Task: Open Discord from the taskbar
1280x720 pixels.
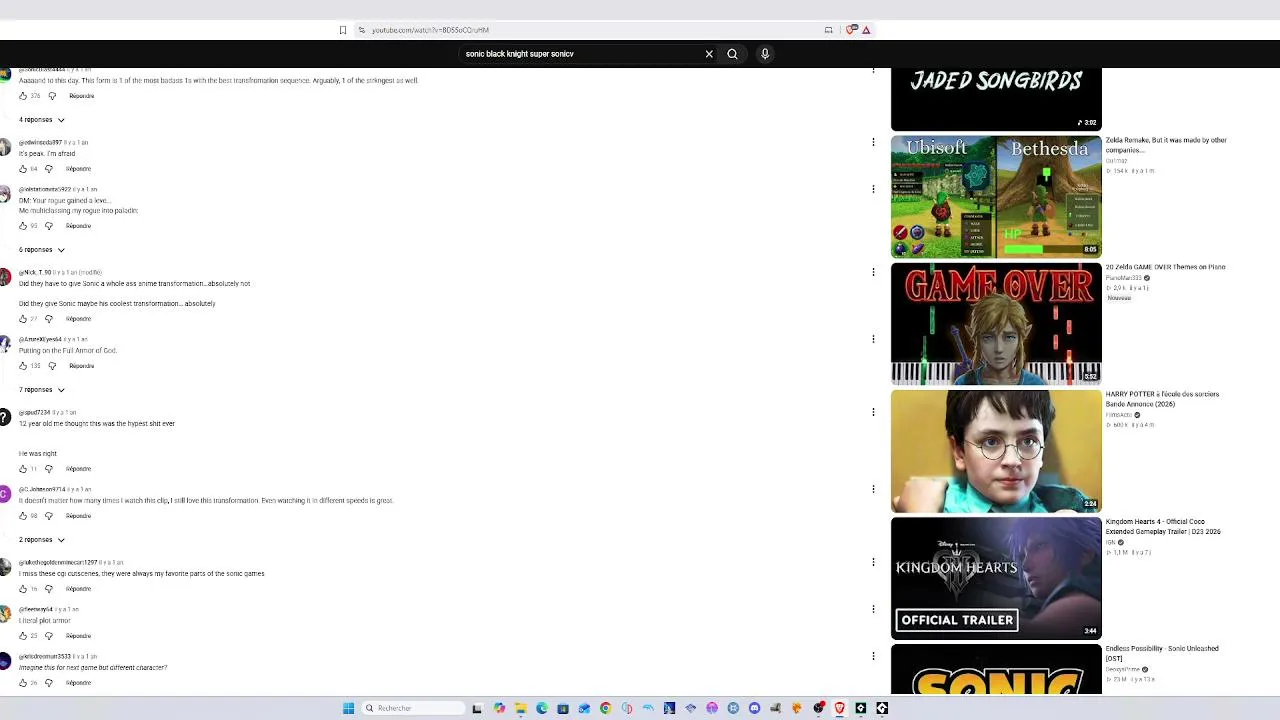Action: 754,708
